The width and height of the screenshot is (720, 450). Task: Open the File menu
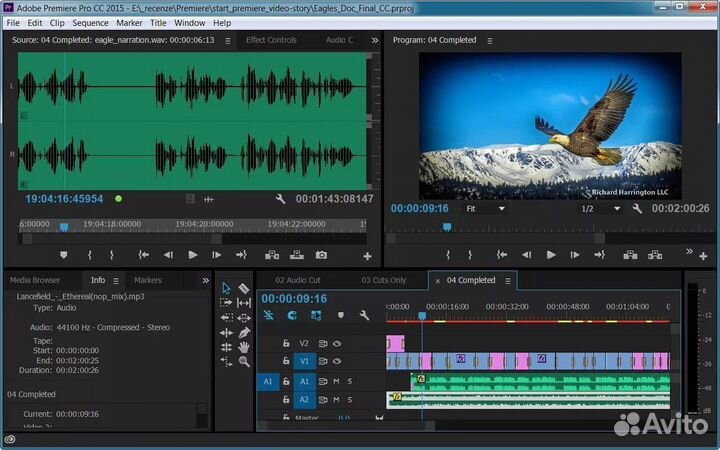tap(13, 23)
